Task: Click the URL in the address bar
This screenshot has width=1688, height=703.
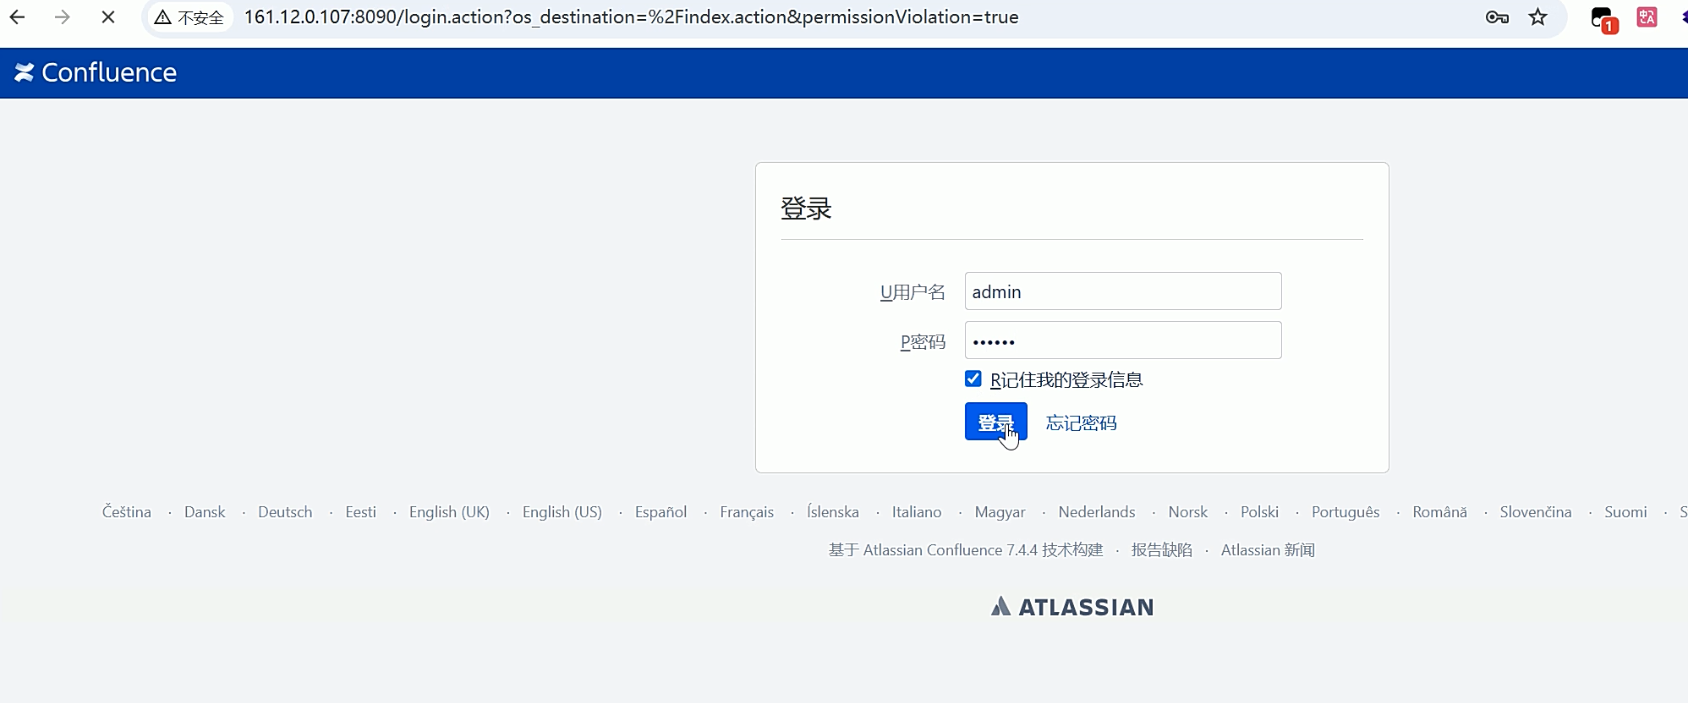Action: point(631,17)
